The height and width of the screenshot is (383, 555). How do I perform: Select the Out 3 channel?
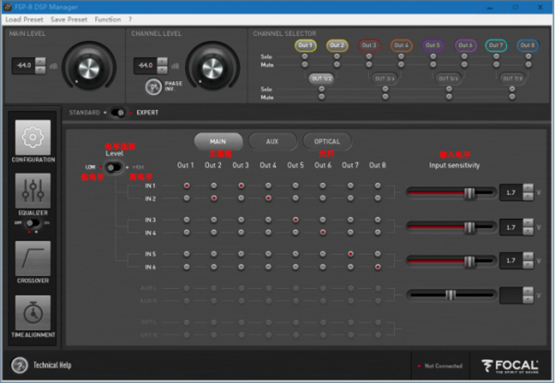[x=369, y=45]
